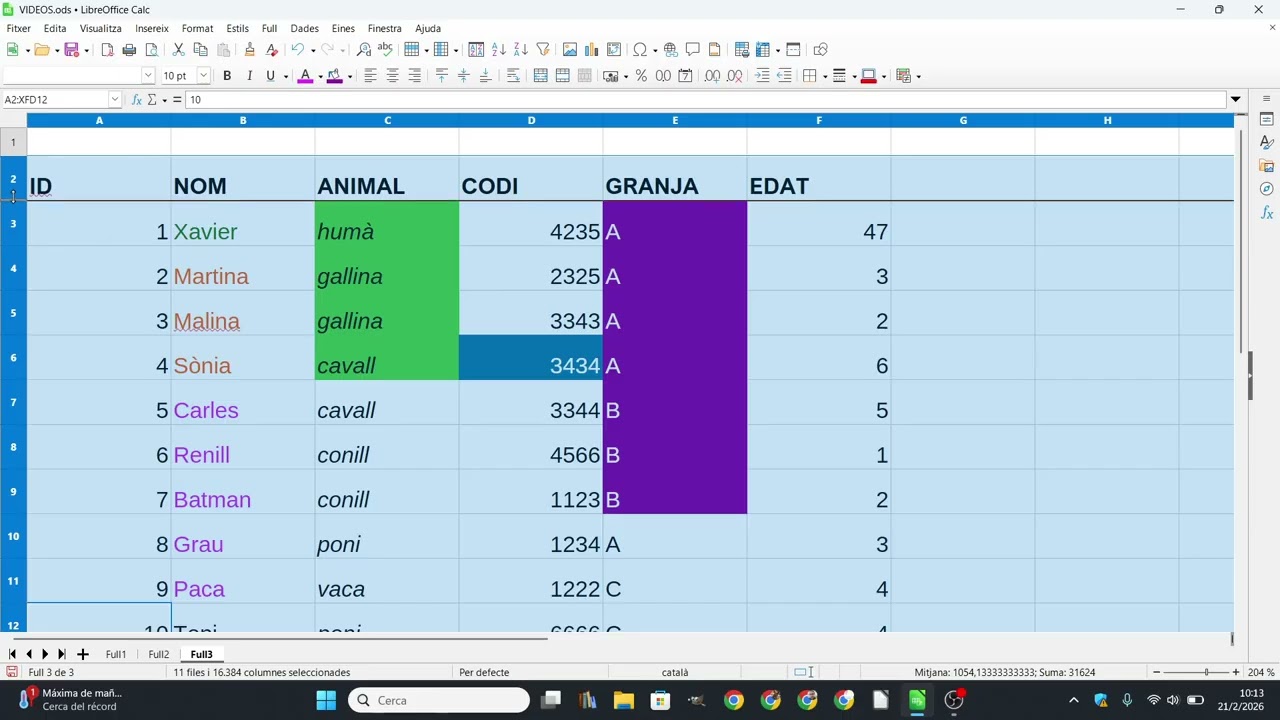Click the Sort ascending icon
Image resolution: width=1280 pixels, height=720 pixels.
tap(499, 49)
